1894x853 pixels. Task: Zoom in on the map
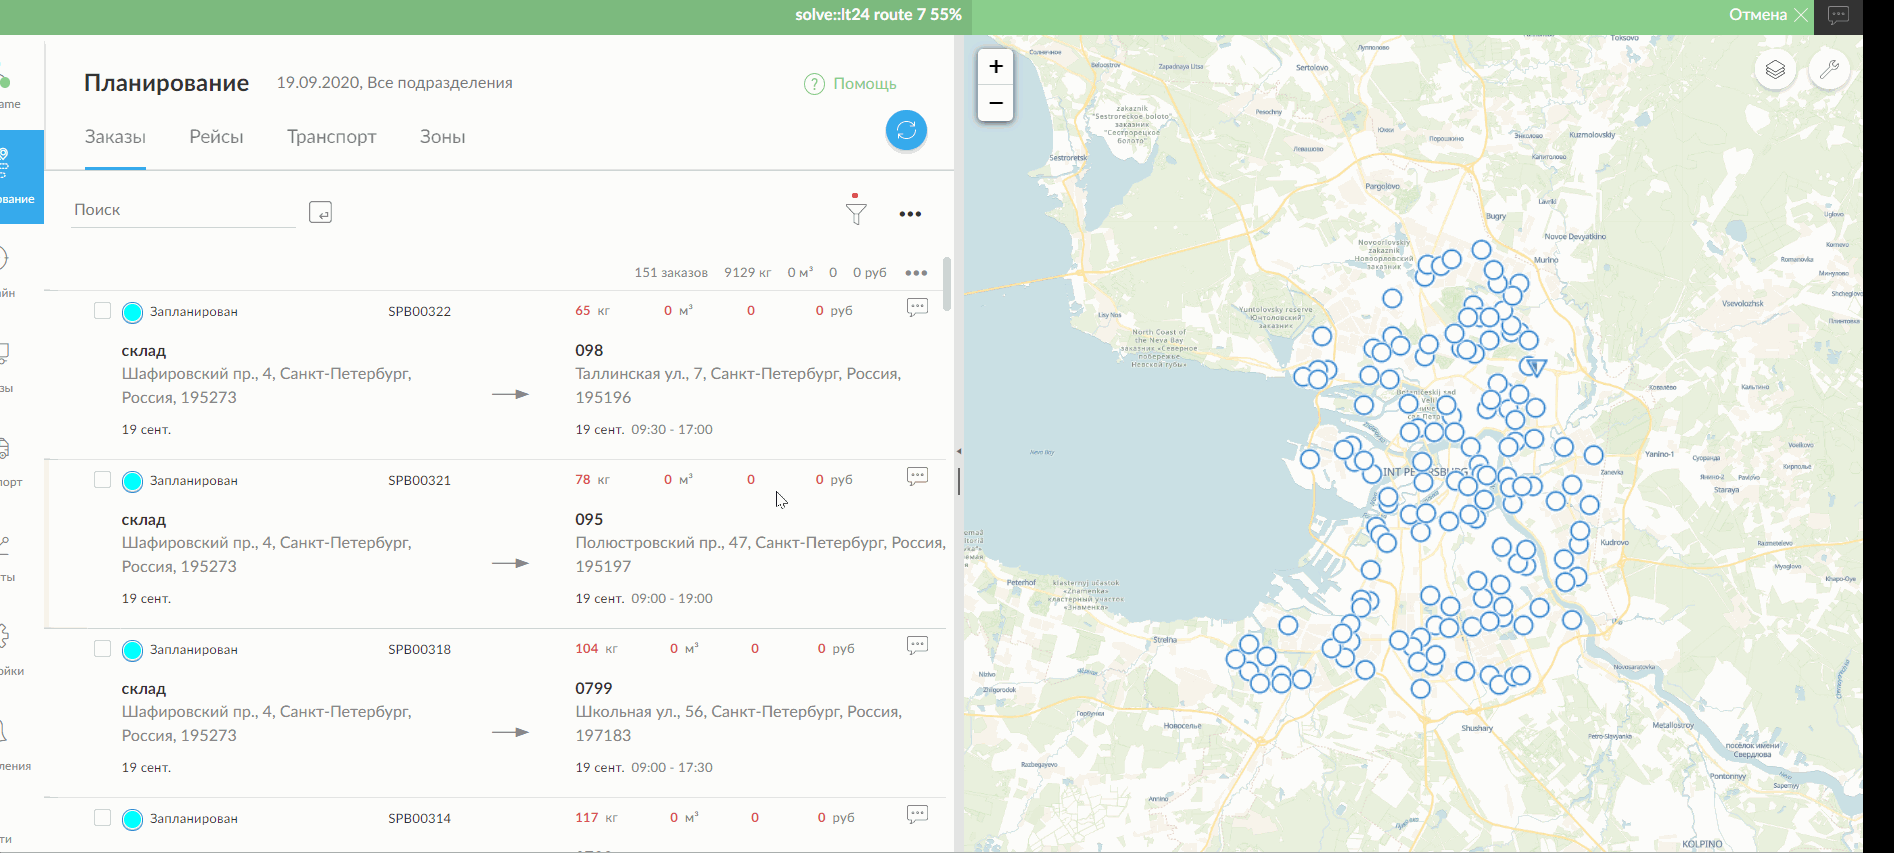coord(996,67)
